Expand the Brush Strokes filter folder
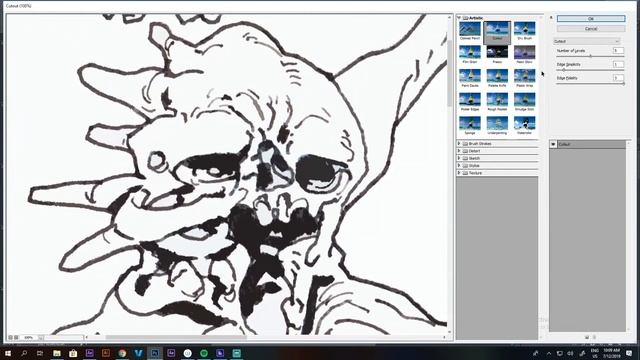Screen dimensions: 640x360 pyautogui.click(x=459, y=144)
